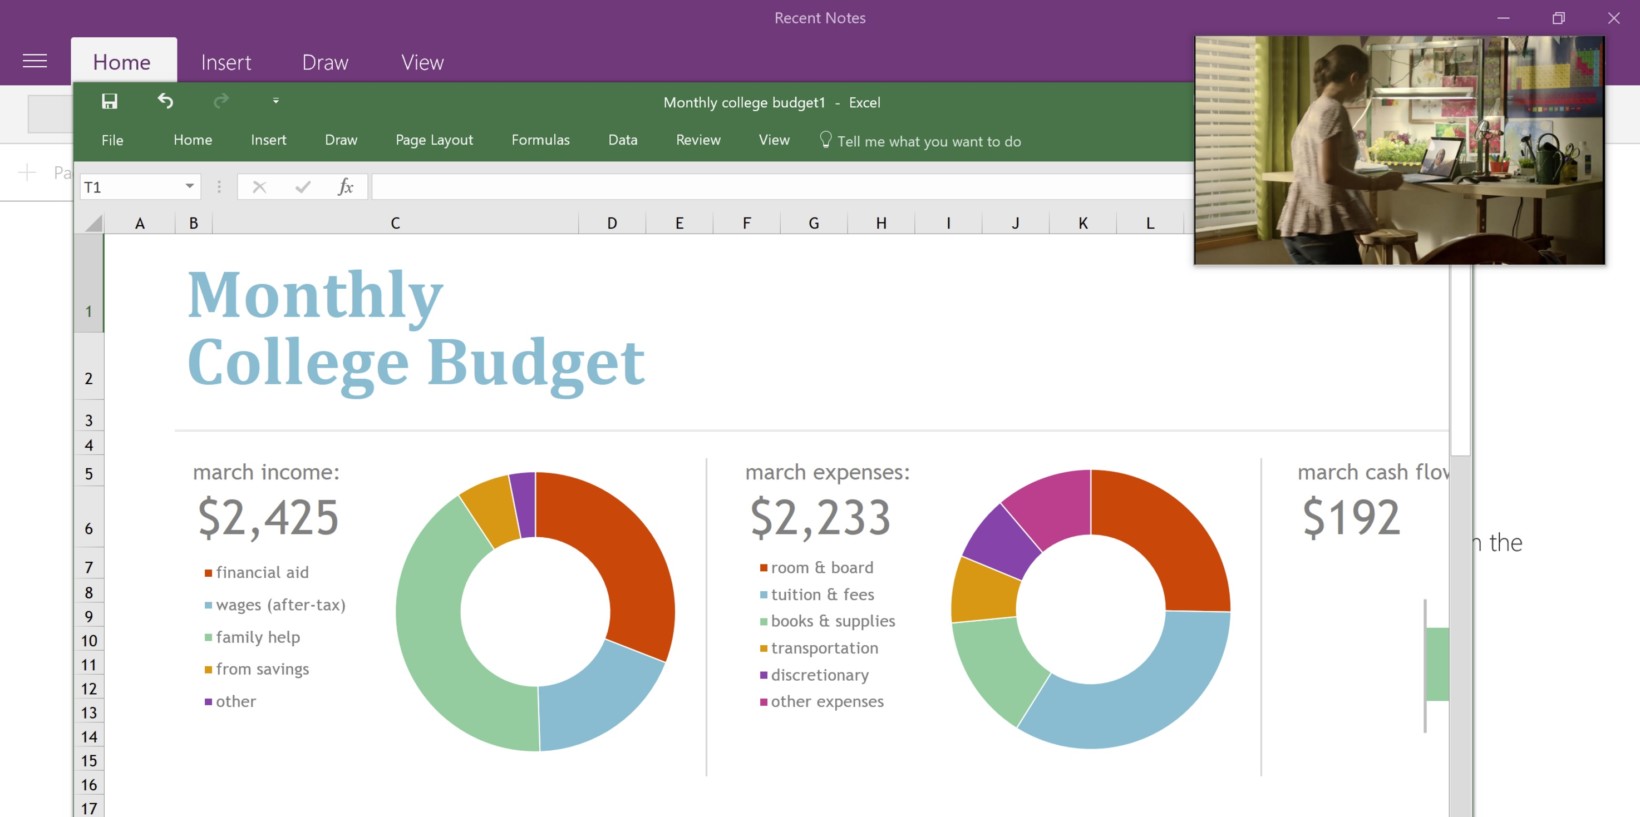
Task: Switch to OneNote Draw tab
Action: pos(325,62)
